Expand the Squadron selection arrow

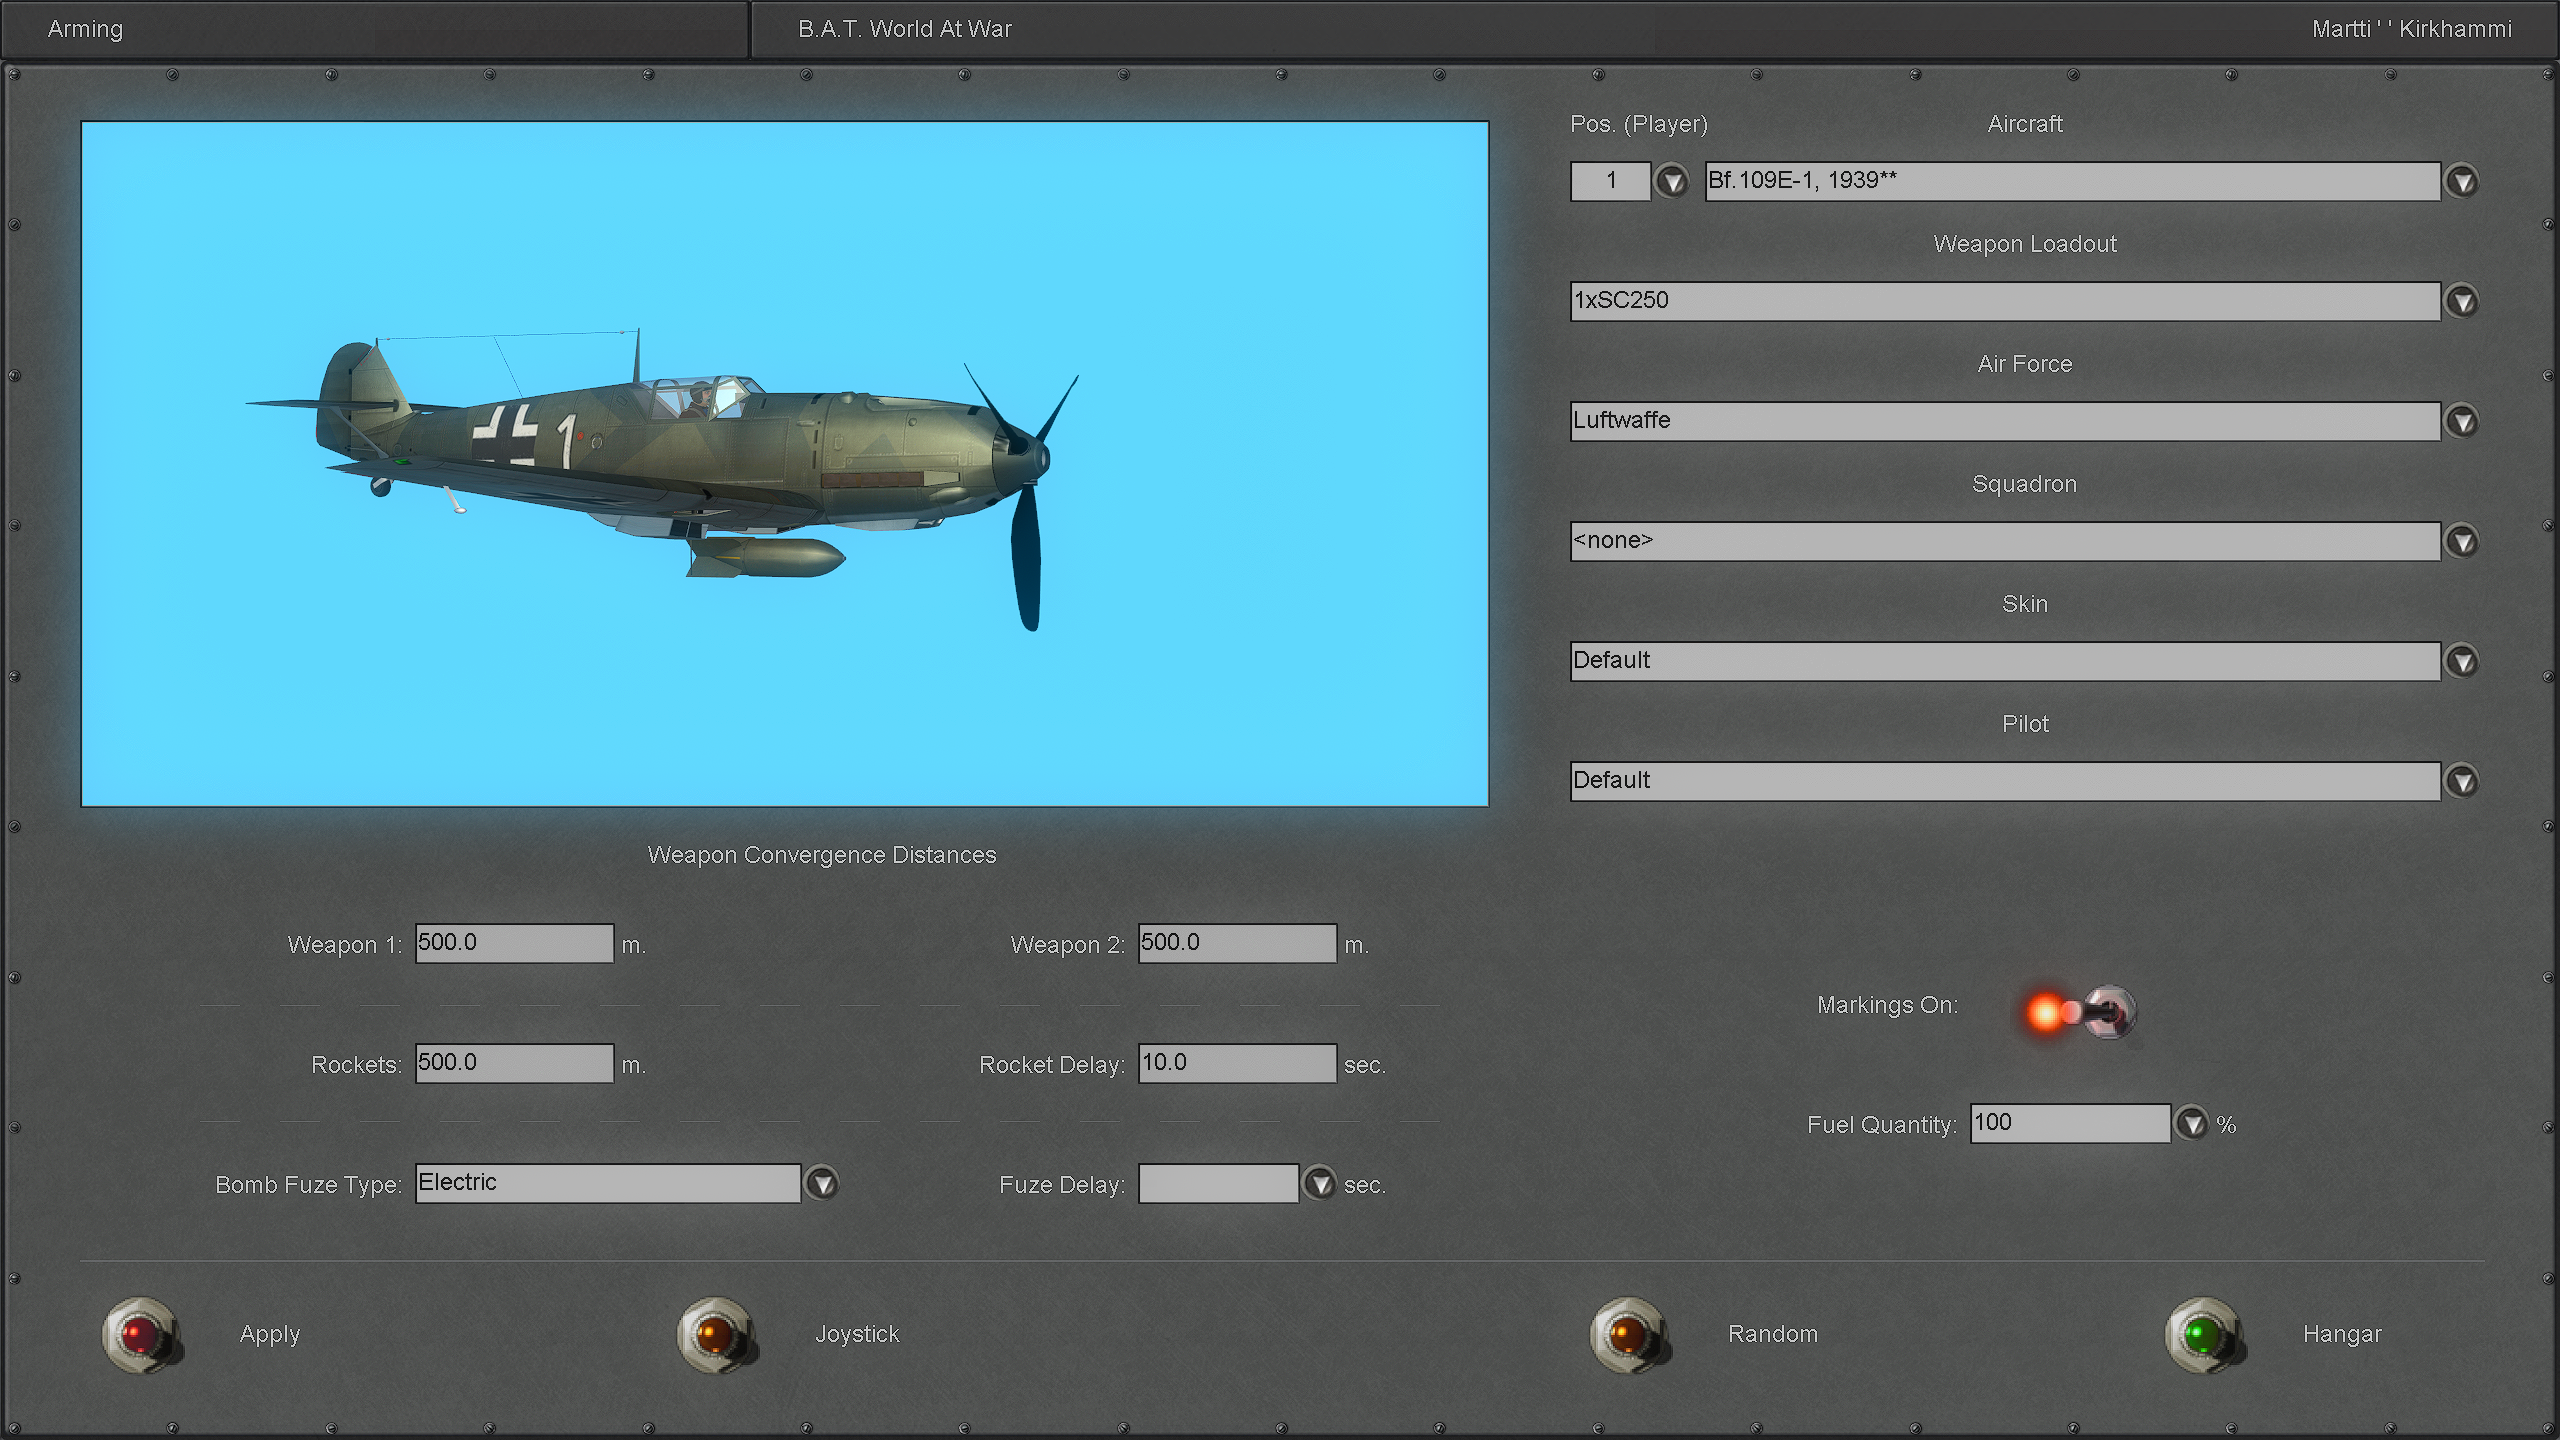pos(2462,541)
